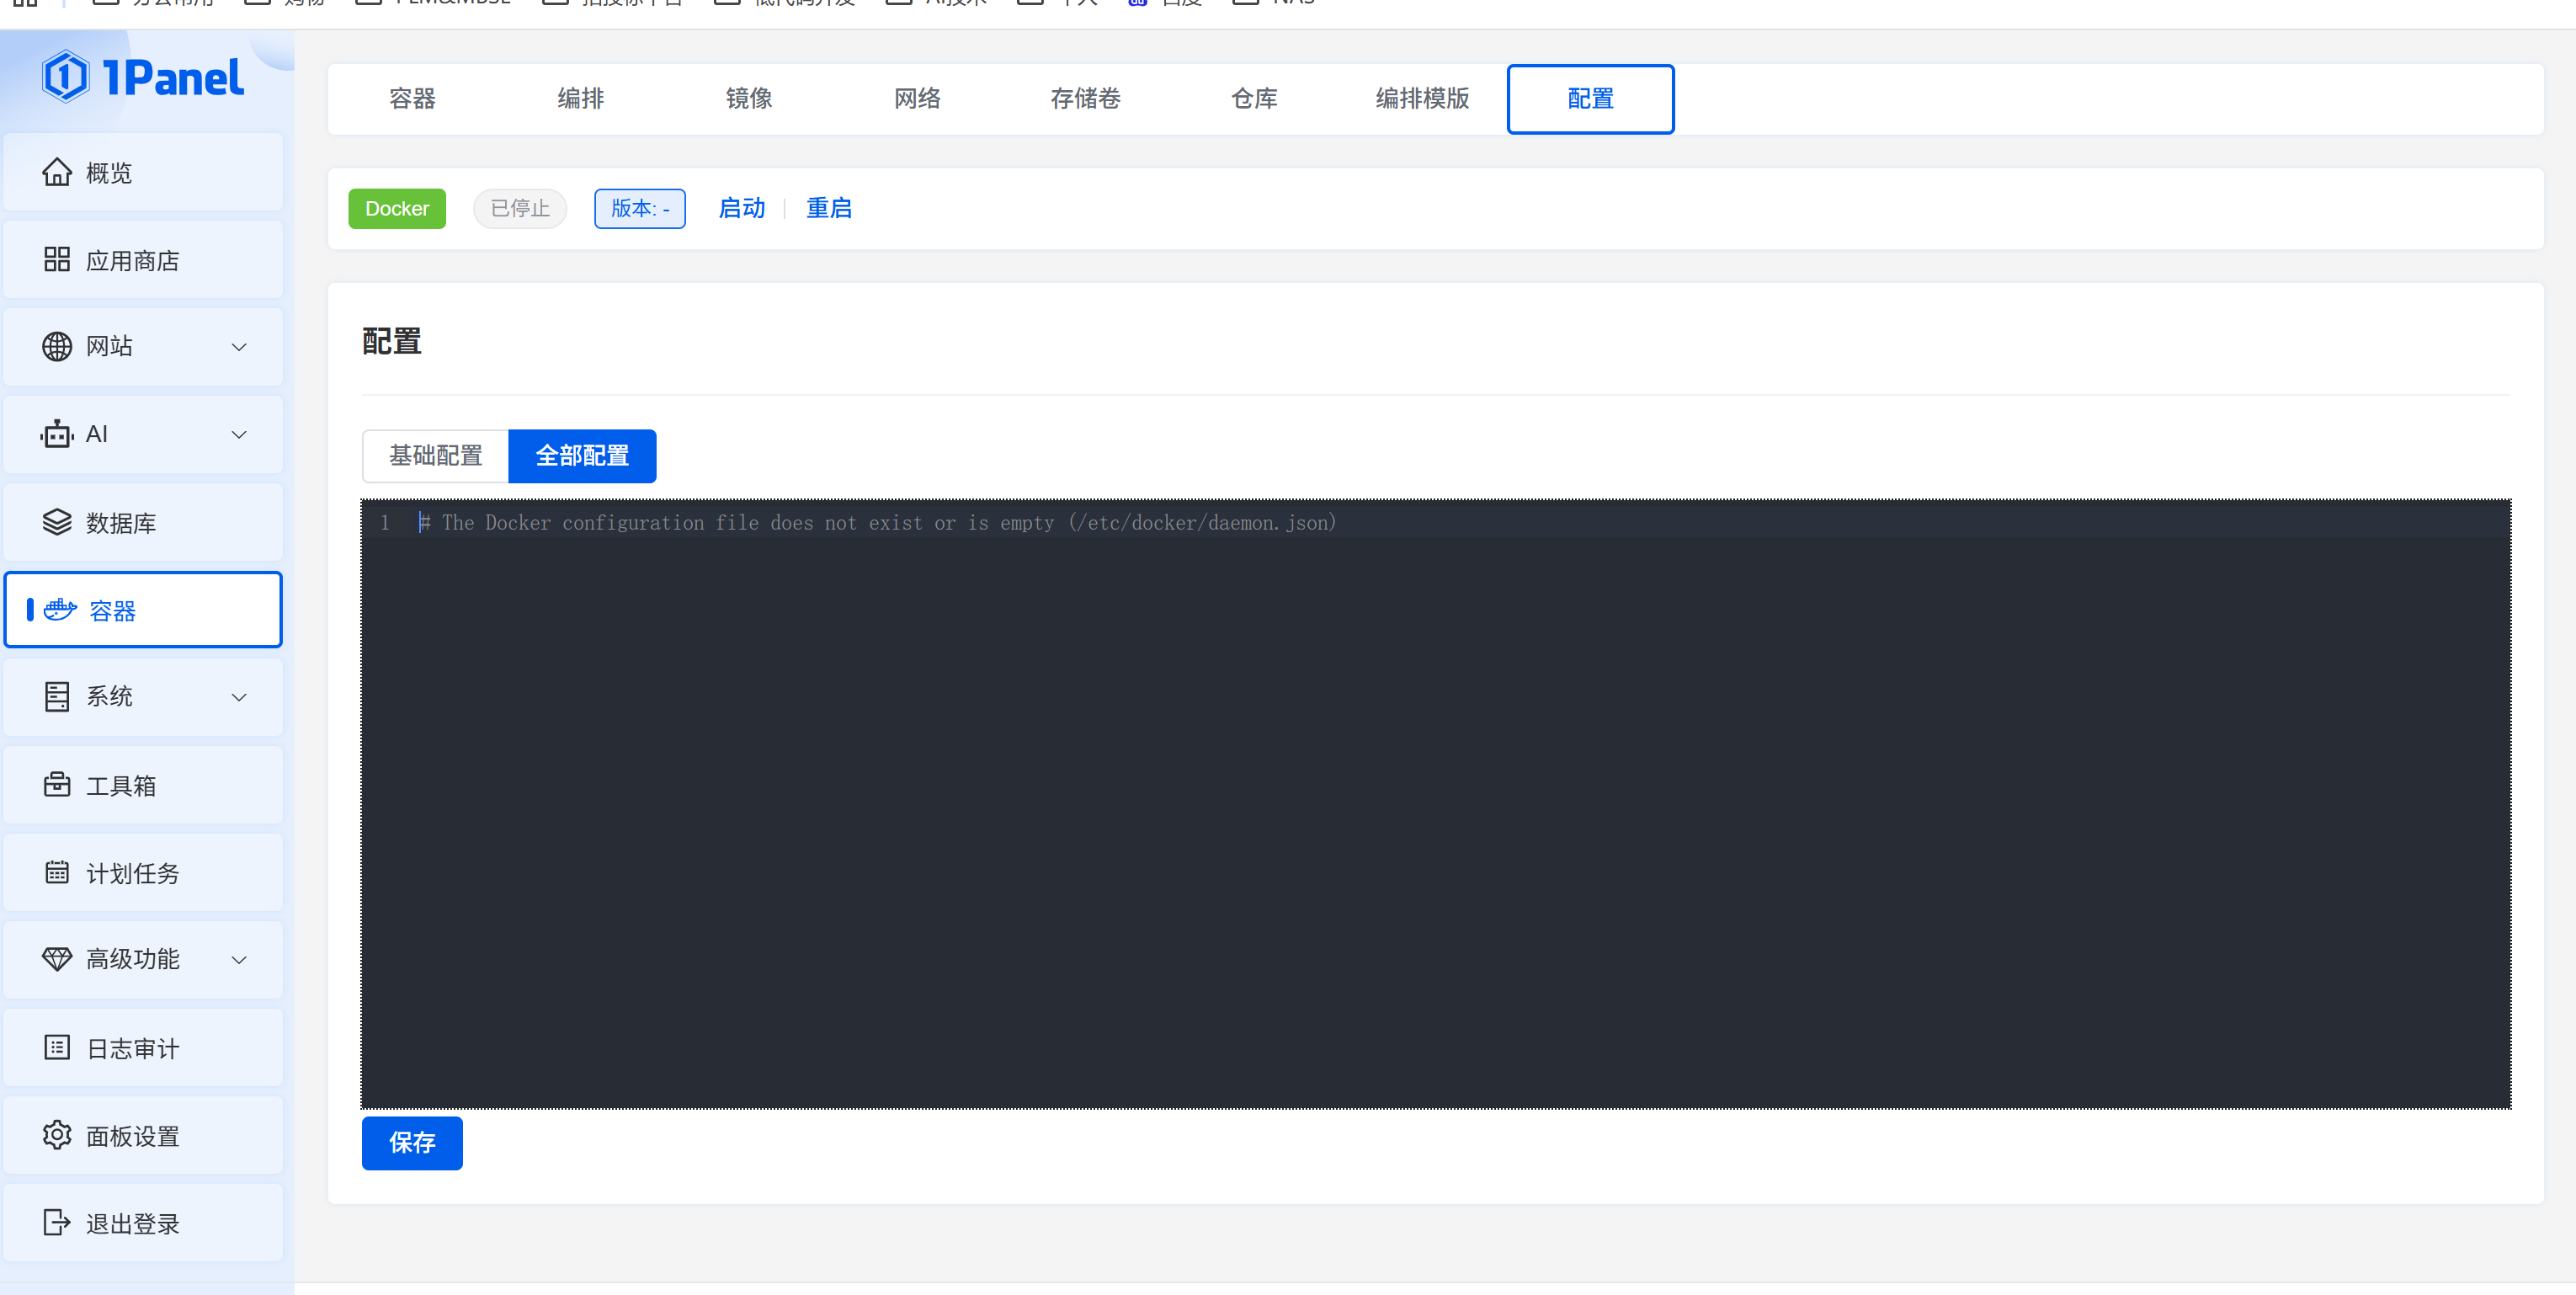Viewport: 2576px width, 1295px height.
Task: Open 日志审计 list icon
Action: (57, 1048)
